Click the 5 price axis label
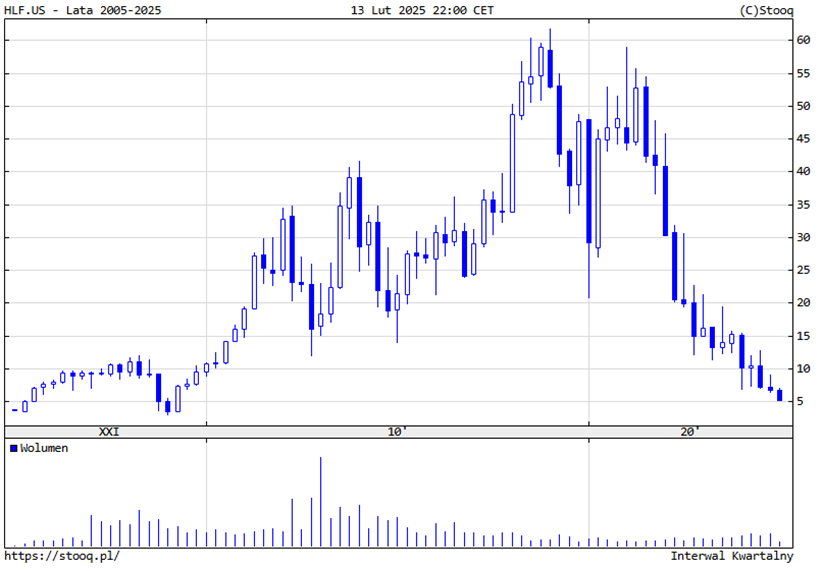 coord(799,401)
